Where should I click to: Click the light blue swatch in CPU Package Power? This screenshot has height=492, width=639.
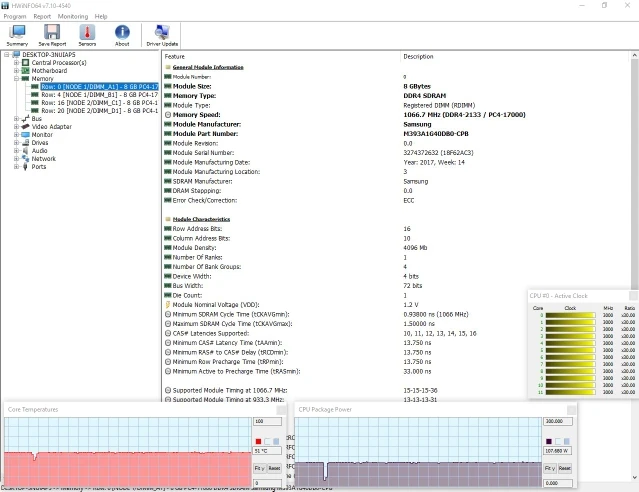(567, 441)
